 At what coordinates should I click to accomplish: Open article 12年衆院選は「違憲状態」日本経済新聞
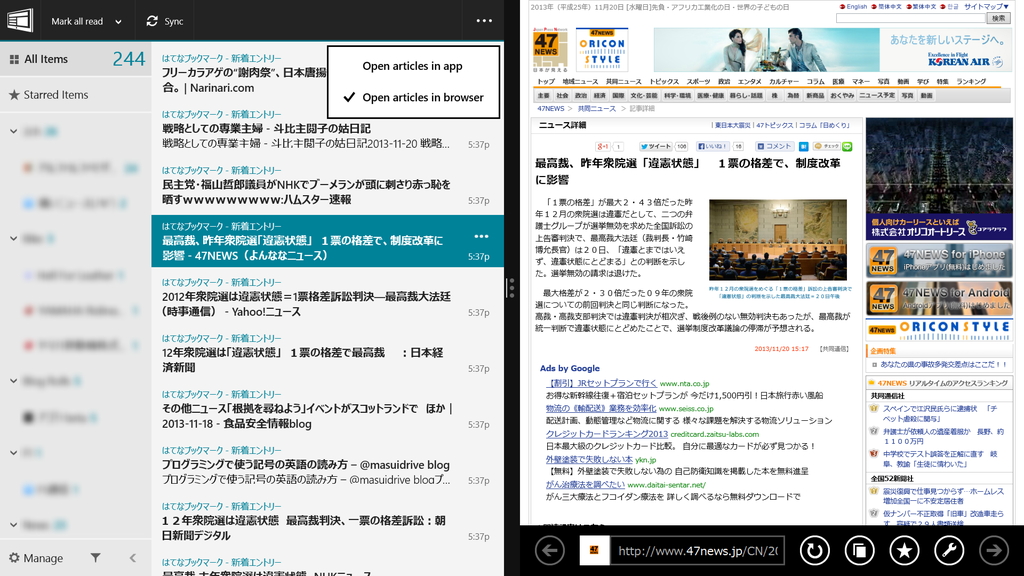[327, 355]
